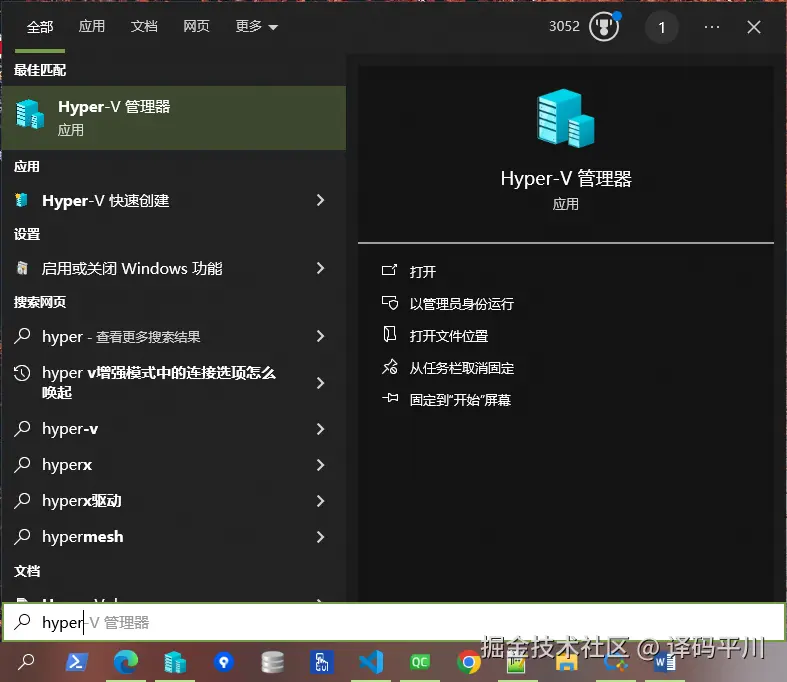Click the rewards trophy icon

(x=604, y=27)
